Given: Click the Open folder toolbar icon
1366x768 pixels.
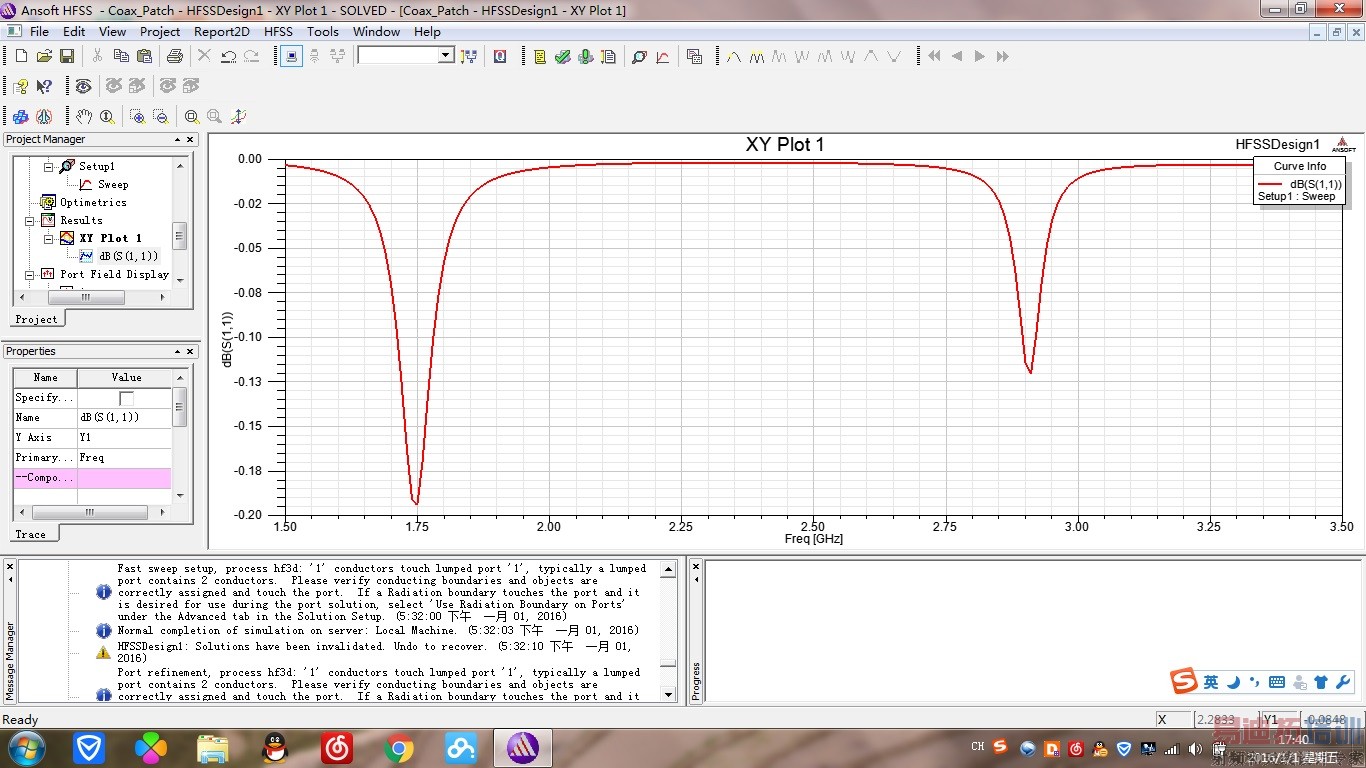Looking at the screenshot, I should (44, 57).
